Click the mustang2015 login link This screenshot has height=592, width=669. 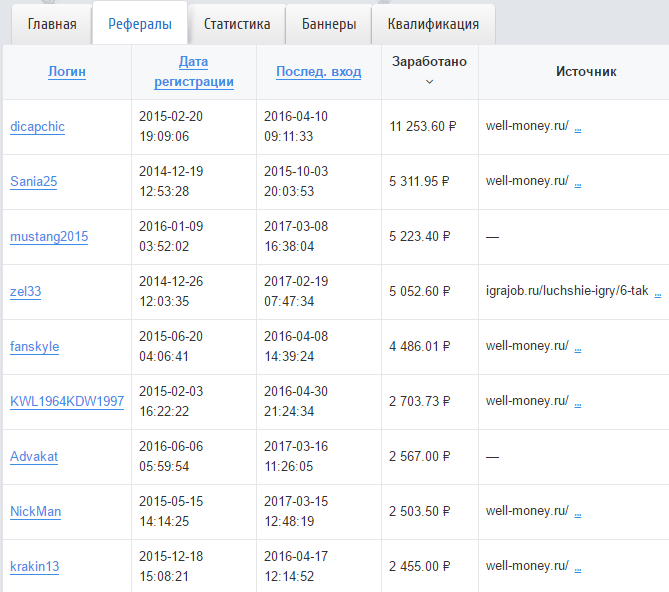[x=49, y=237]
